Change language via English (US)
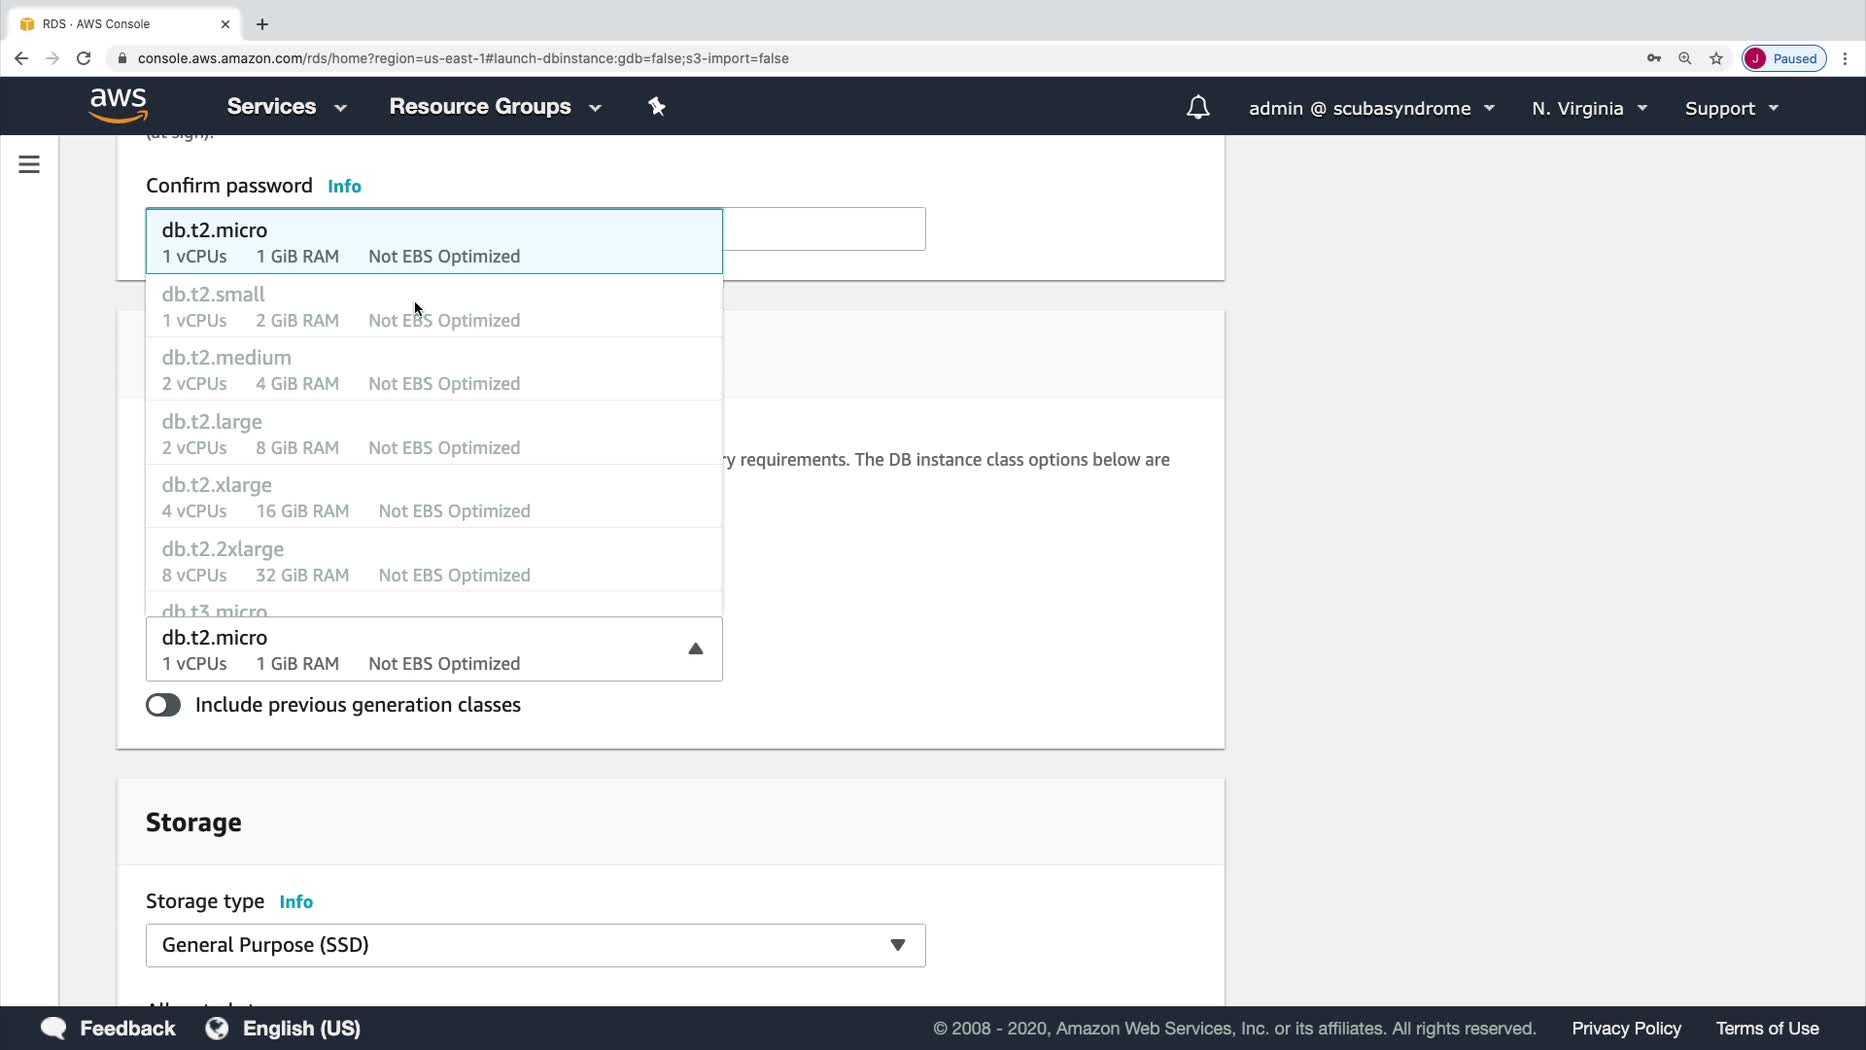Screen dimensions: 1866x1050 pyautogui.click(x=283, y=1028)
